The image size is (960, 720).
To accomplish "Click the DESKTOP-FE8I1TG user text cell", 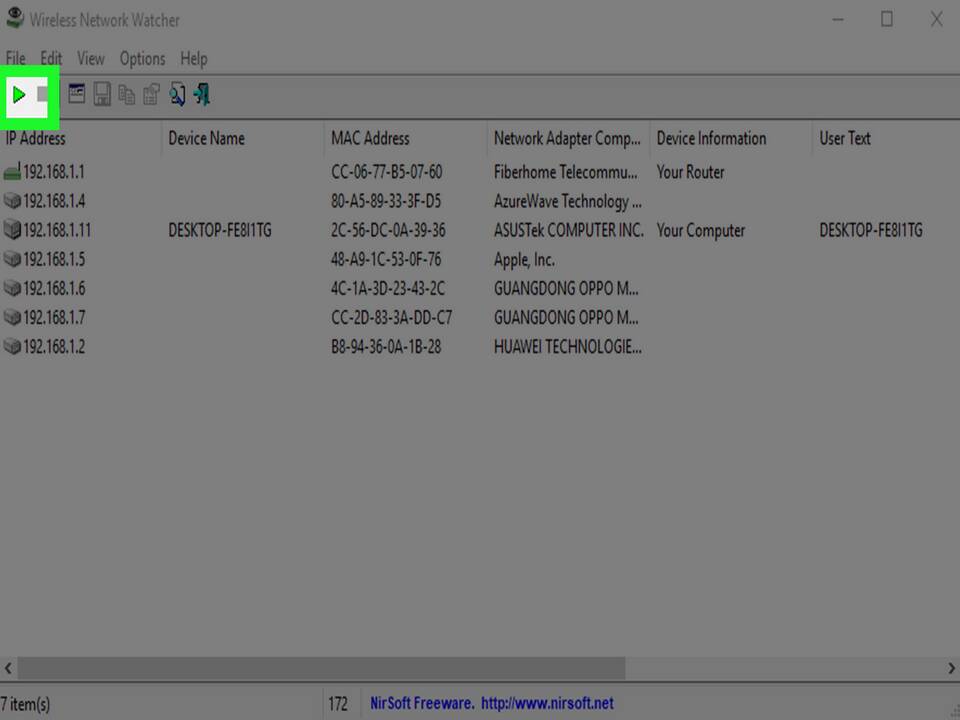I will point(871,230).
